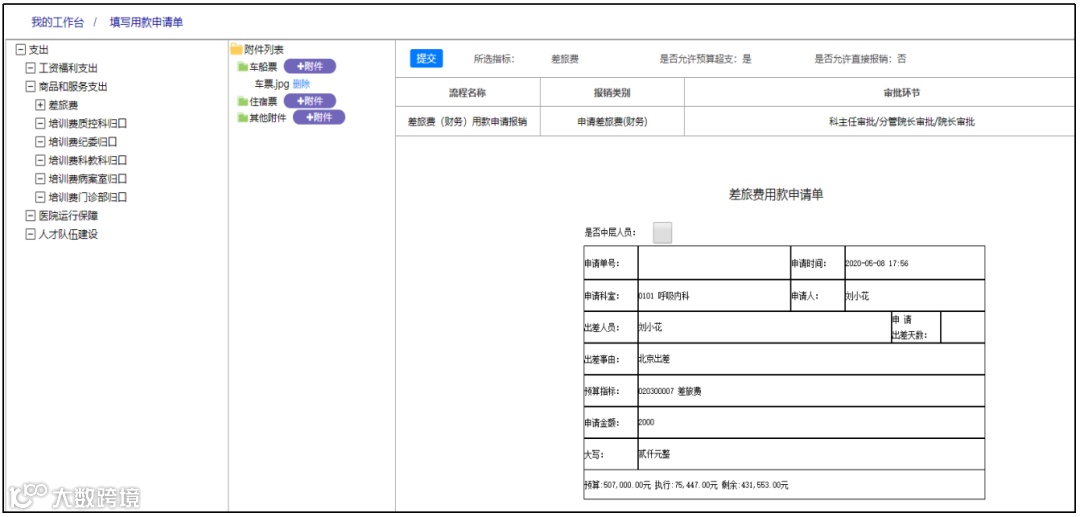The image size is (1080, 517).
Task: Toggle the 工资福利支出 tree expander
Action: click(30, 68)
